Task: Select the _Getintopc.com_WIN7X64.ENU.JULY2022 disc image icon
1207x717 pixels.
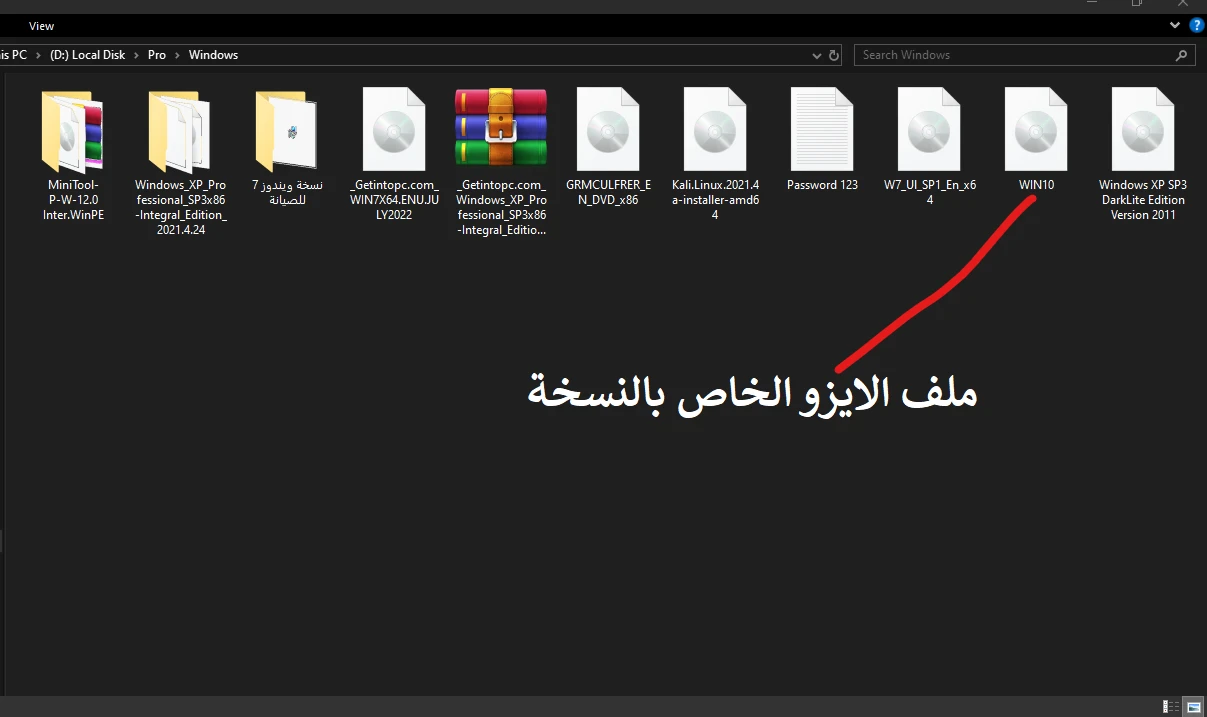Action: tap(394, 130)
